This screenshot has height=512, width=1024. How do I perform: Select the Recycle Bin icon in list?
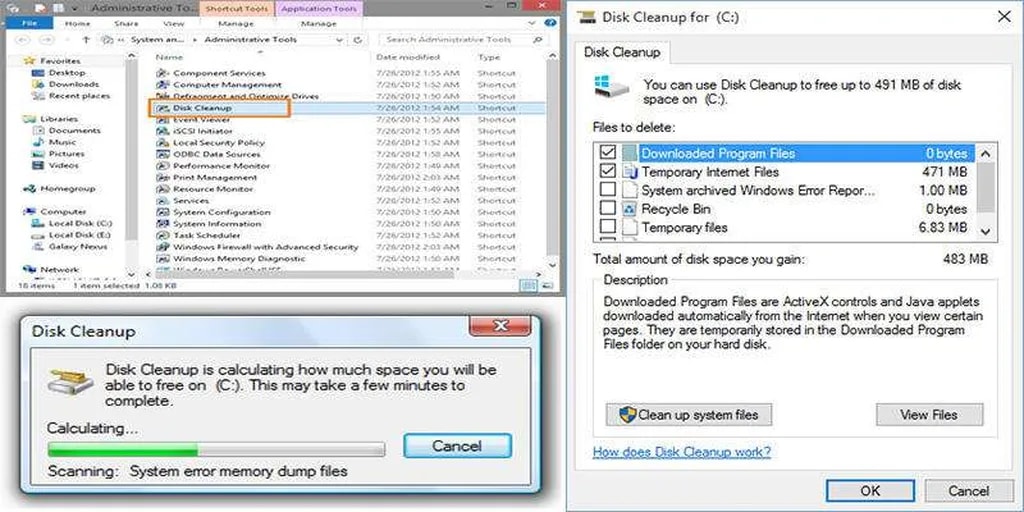(629, 209)
